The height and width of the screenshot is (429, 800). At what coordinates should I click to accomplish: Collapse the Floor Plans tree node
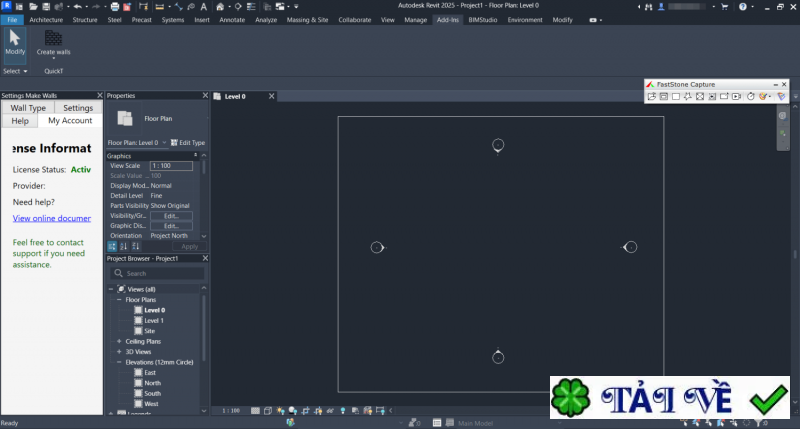click(x=119, y=300)
